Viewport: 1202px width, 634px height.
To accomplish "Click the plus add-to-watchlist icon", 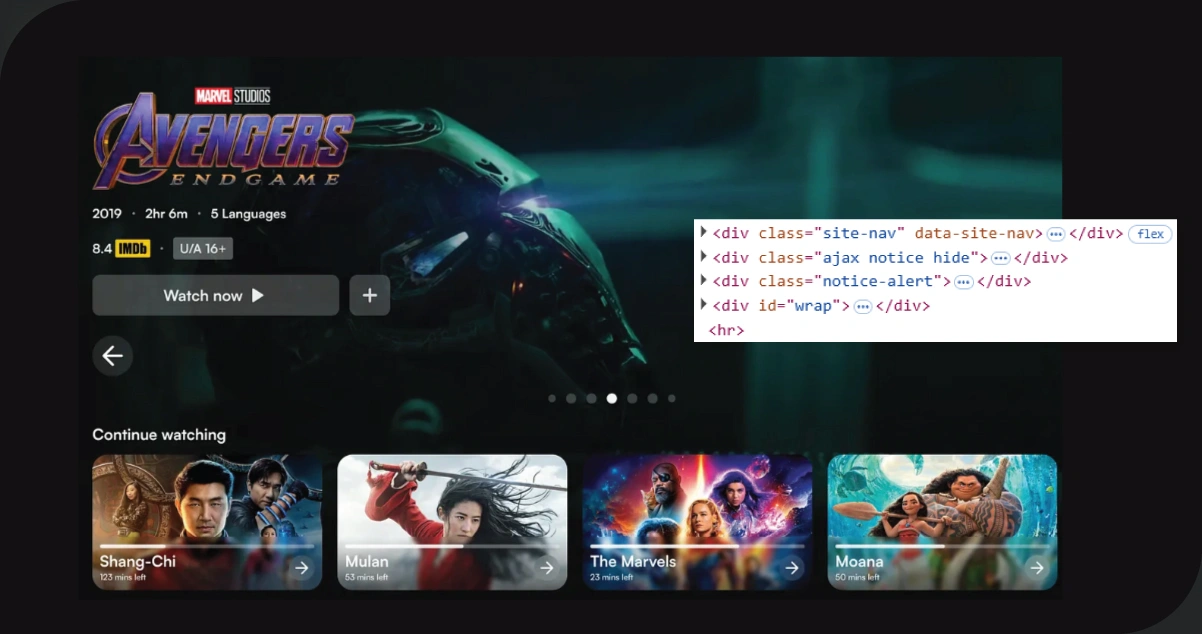I will (x=370, y=296).
